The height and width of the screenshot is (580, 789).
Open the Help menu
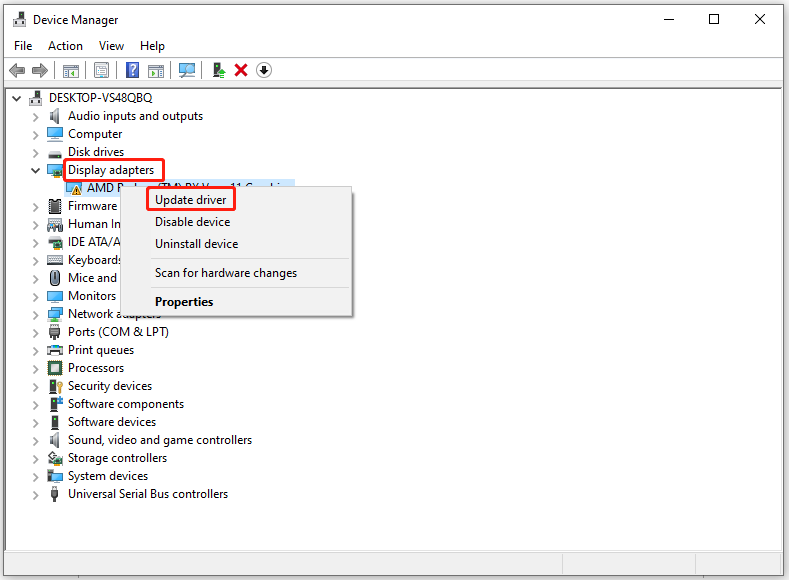pyautogui.click(x=152, y=46)
